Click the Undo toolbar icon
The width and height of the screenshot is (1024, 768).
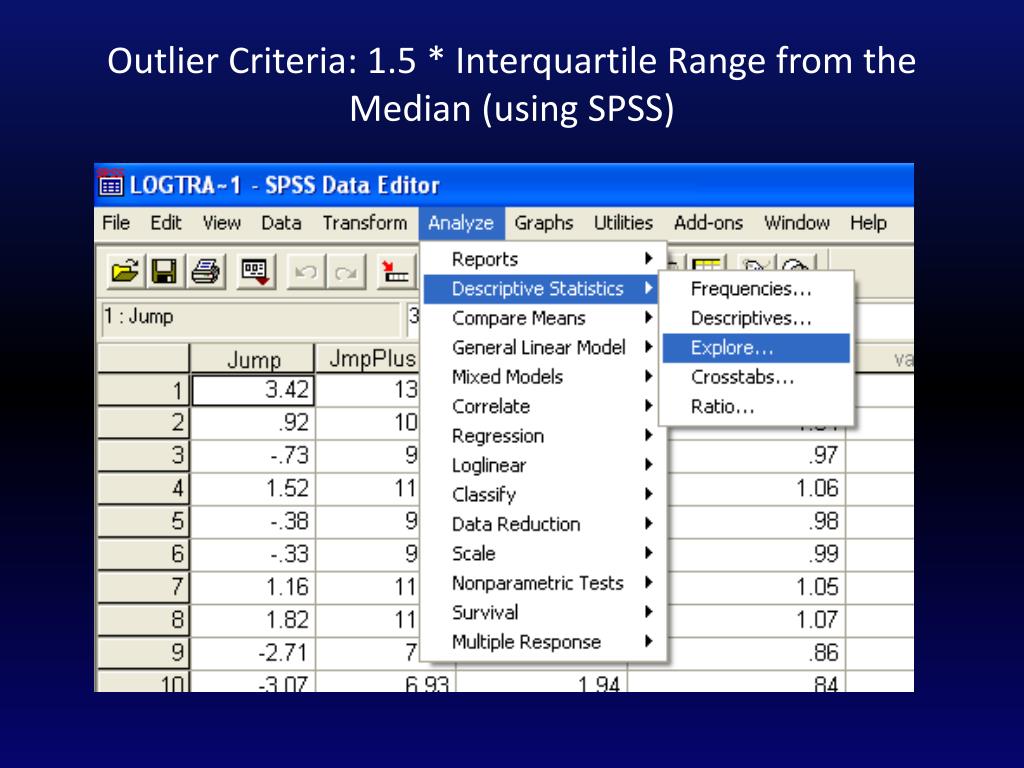306,271
